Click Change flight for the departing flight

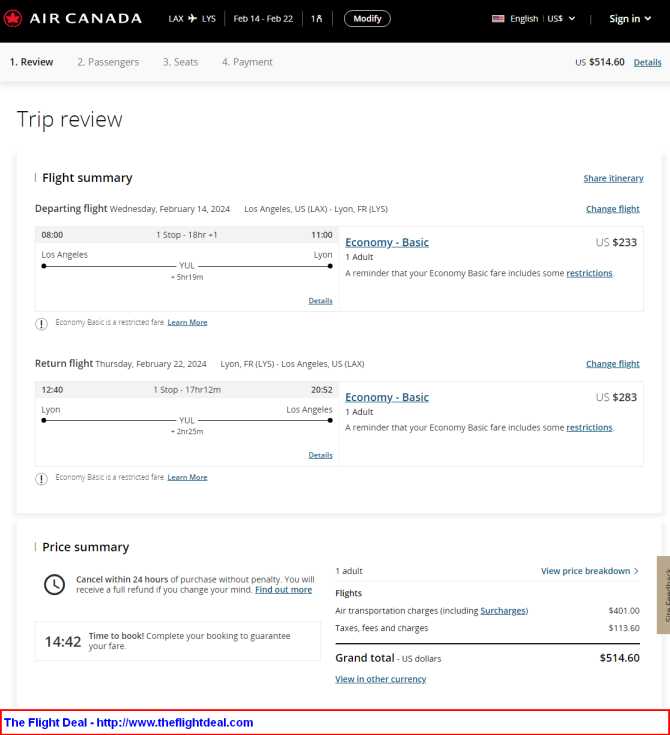click(x=612, y=209)
